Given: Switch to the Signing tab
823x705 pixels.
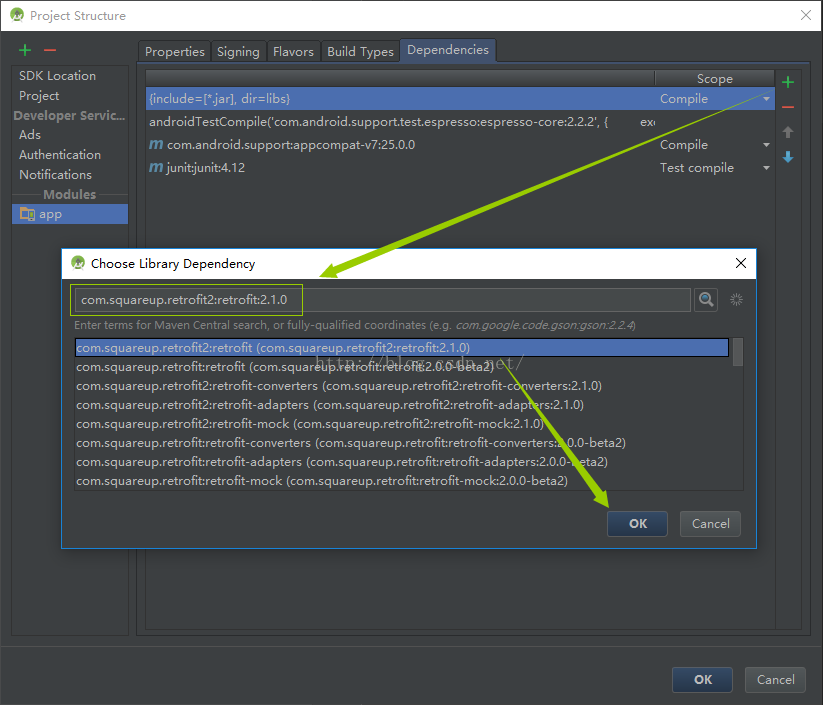Looking at the screenshot, I should (238, 52).
